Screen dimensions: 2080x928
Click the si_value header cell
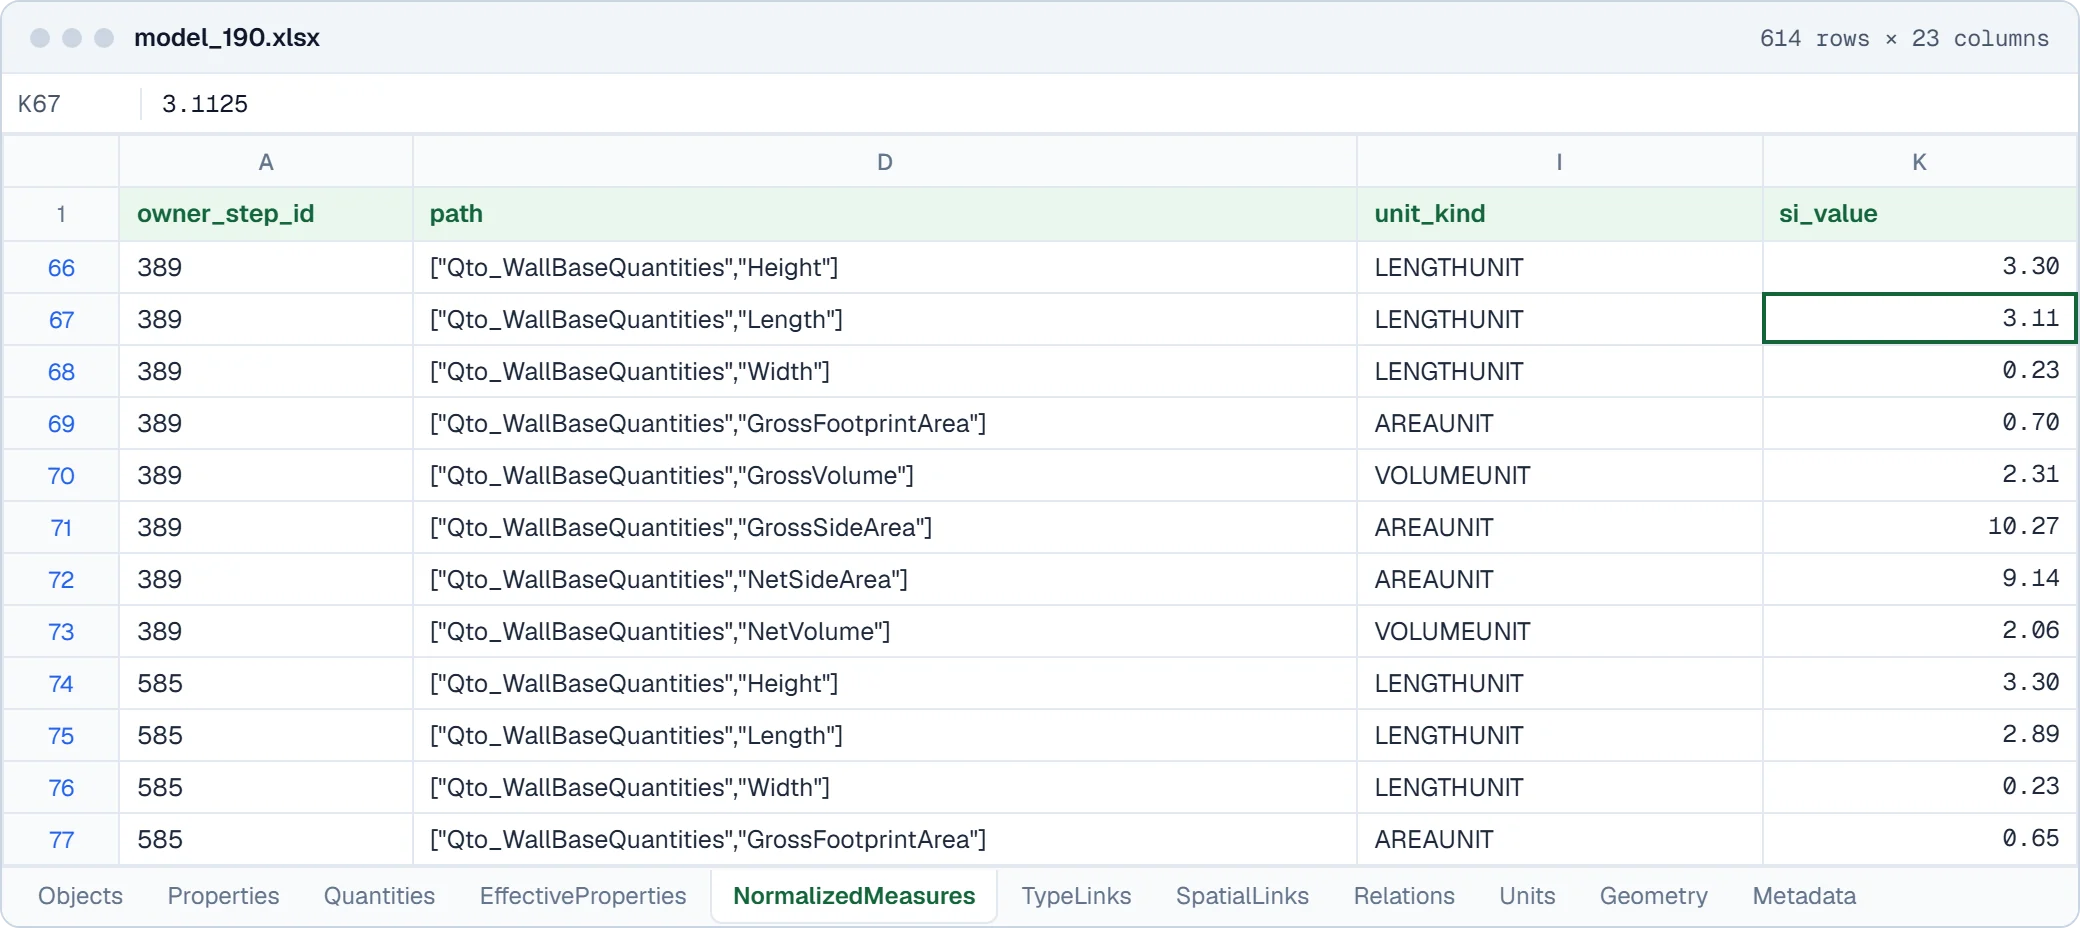click(1919, 214)
